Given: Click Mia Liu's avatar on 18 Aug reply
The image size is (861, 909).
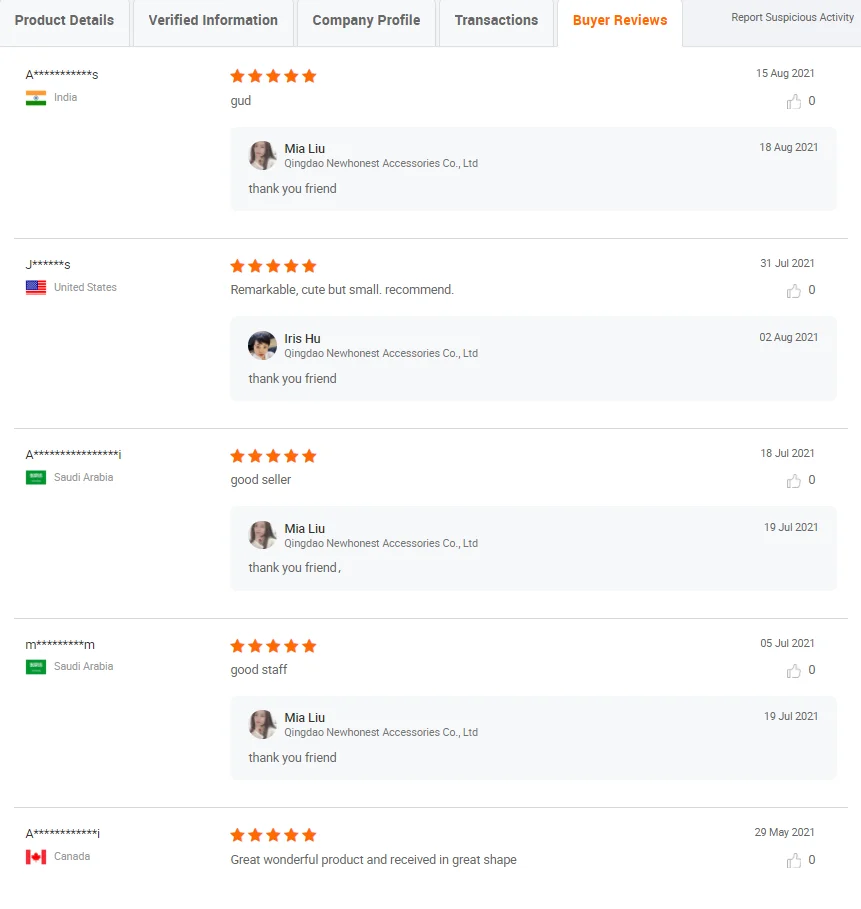Looking at the screenshot, I should coord(262,156).
